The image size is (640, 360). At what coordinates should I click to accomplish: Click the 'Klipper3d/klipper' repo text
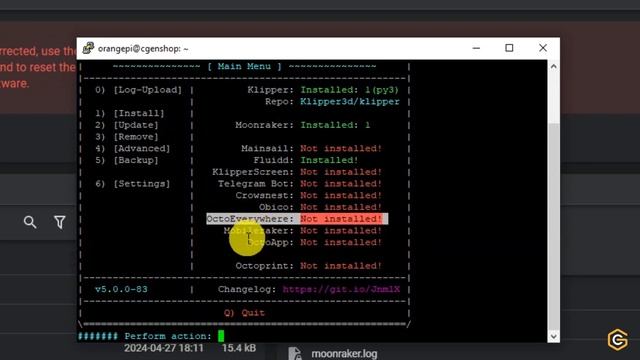[350, 102]
